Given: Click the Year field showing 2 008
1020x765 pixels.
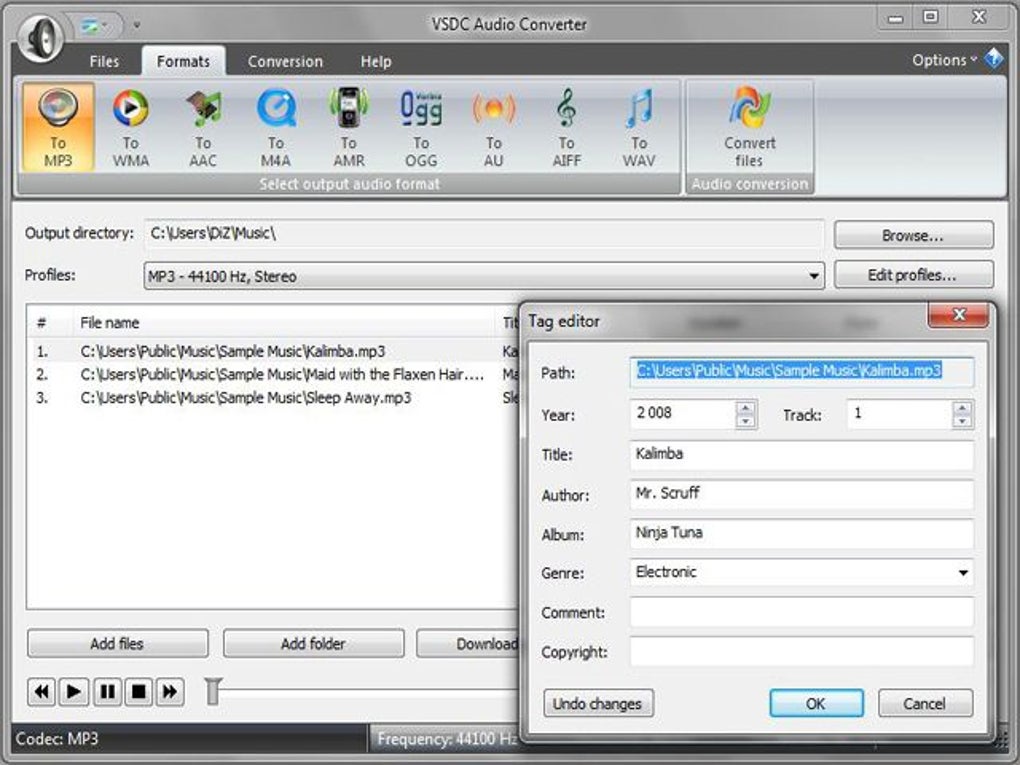Looking at the screenshot, I should pyautogui.click(x=683, y=414).
